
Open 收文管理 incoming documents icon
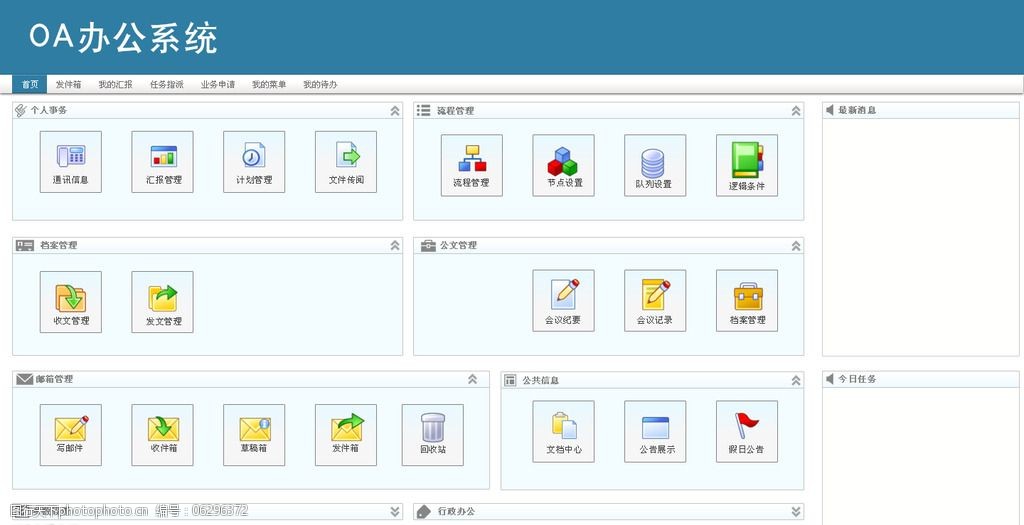[70, 302]
